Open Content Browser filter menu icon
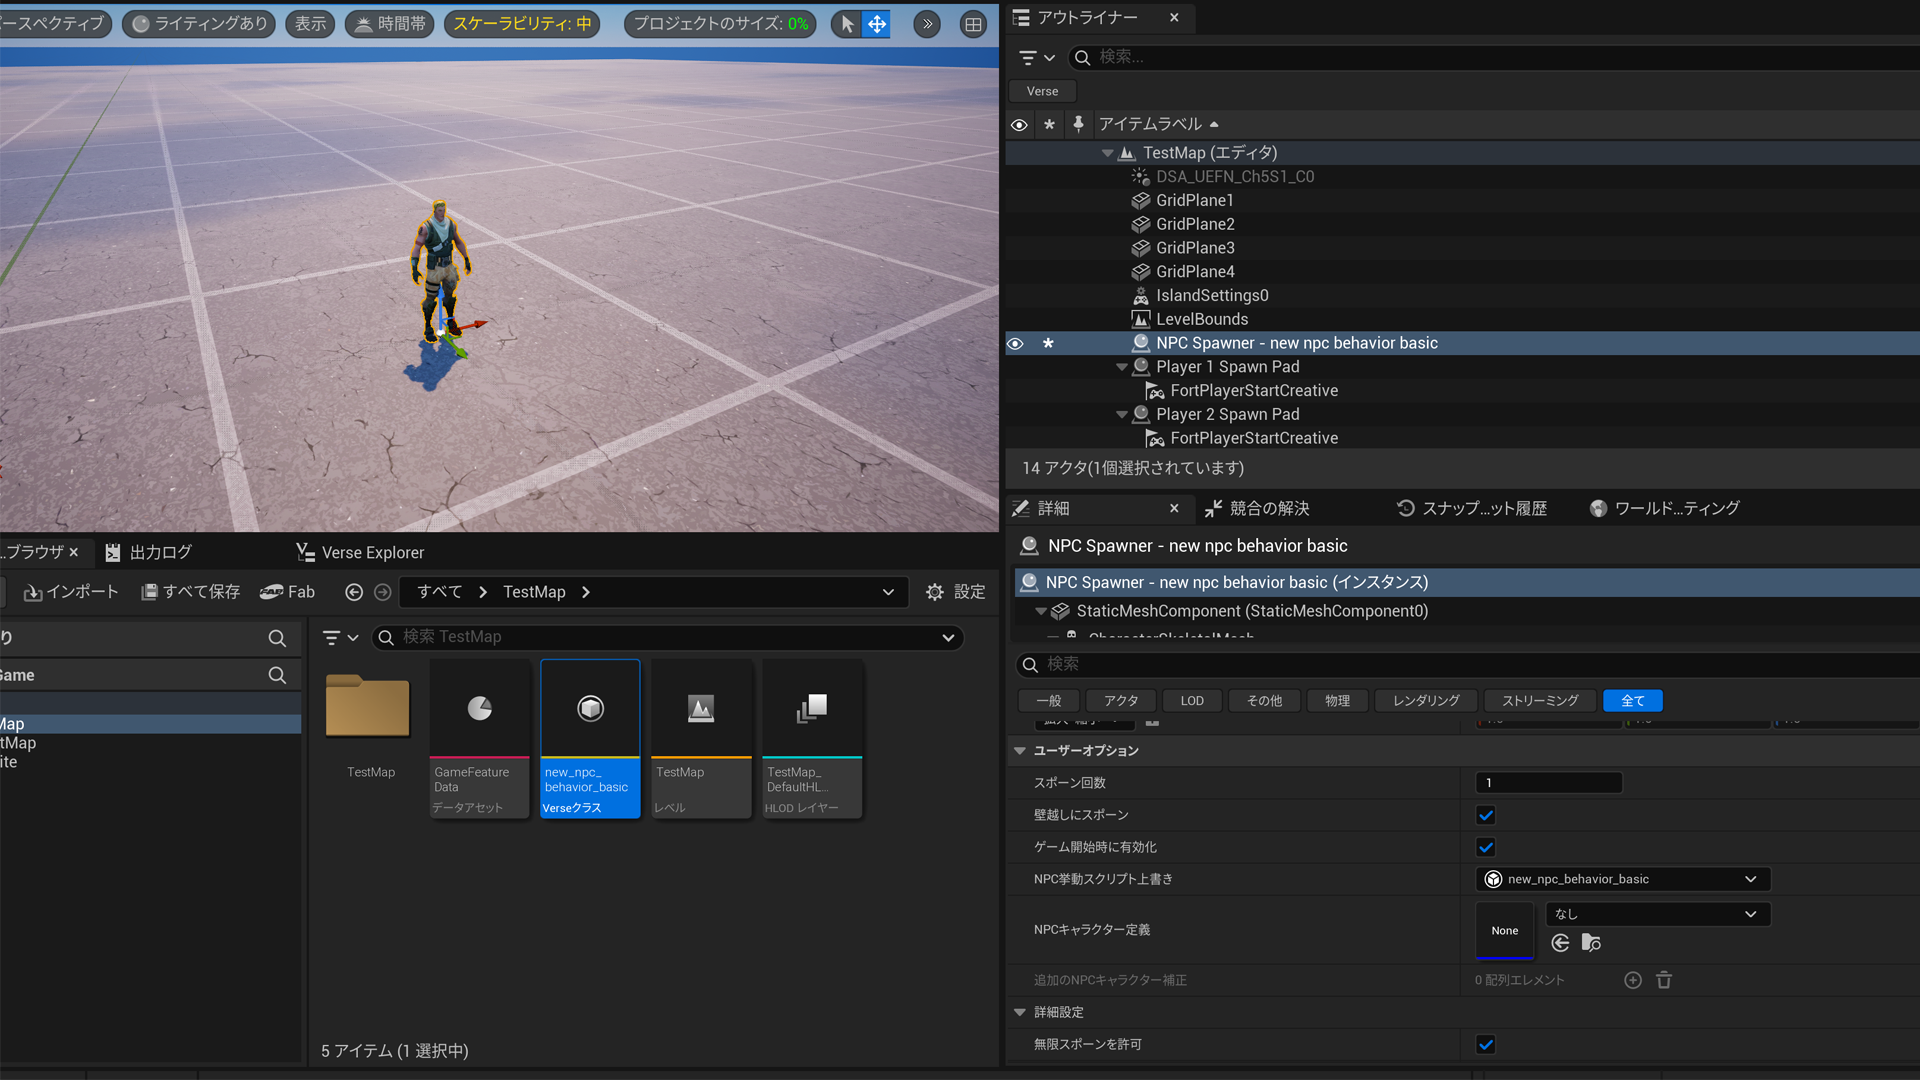 tap(340, 637)
